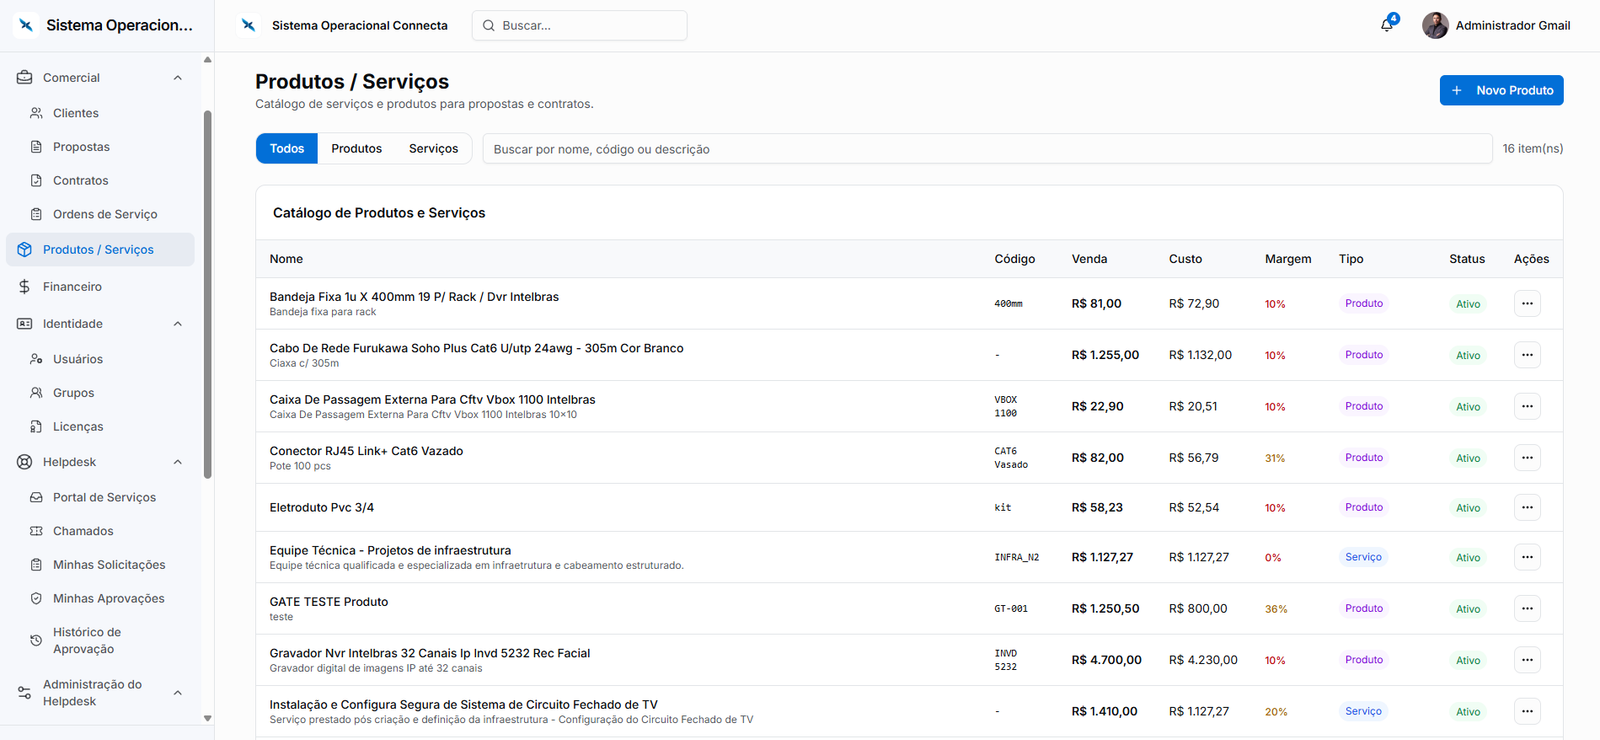Click the 36% margin value

[x=1276, y=609]
